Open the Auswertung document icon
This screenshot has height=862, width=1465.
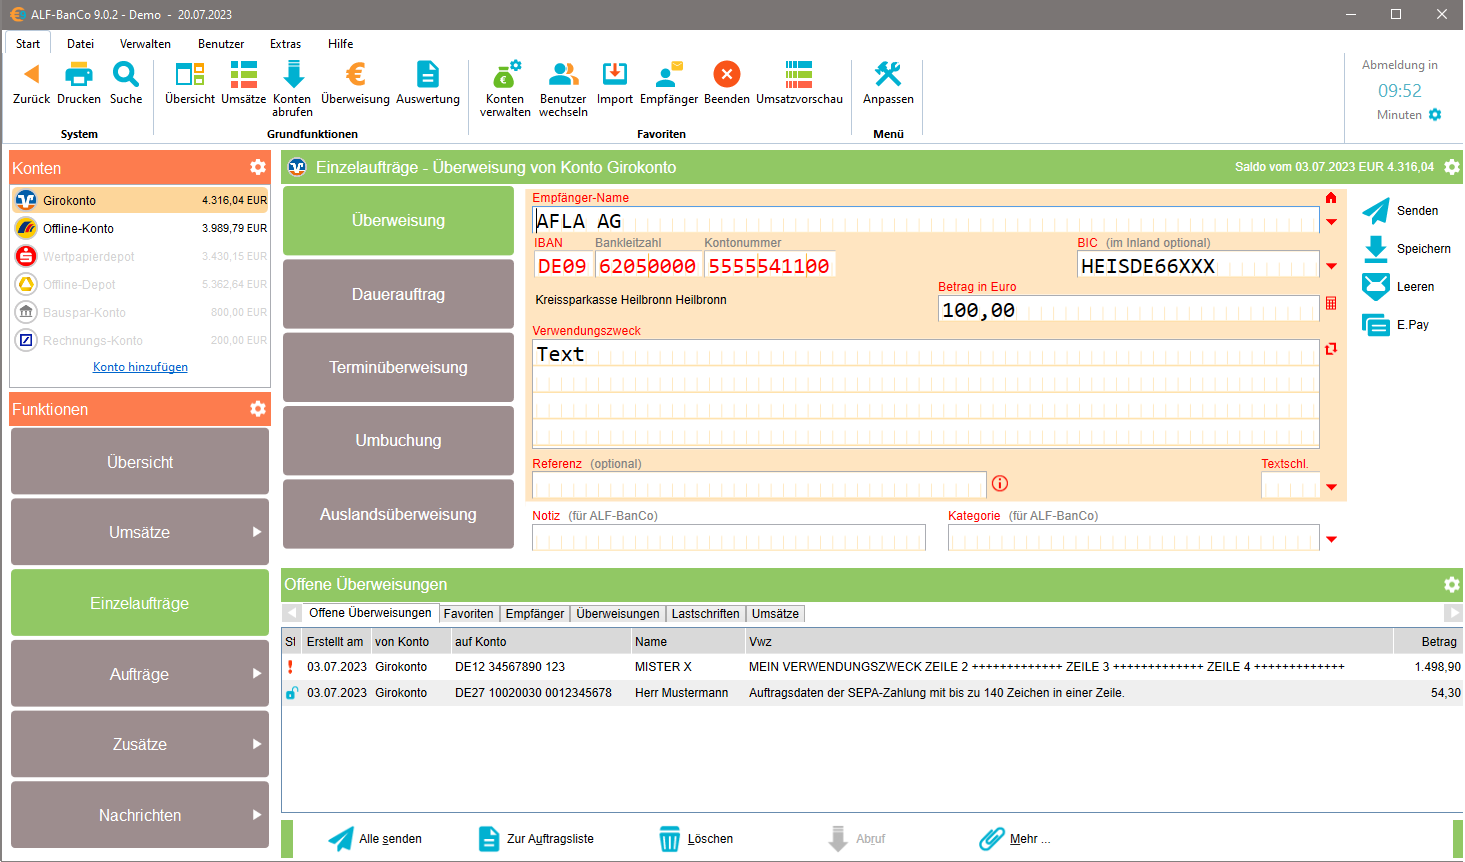(428, 74)
